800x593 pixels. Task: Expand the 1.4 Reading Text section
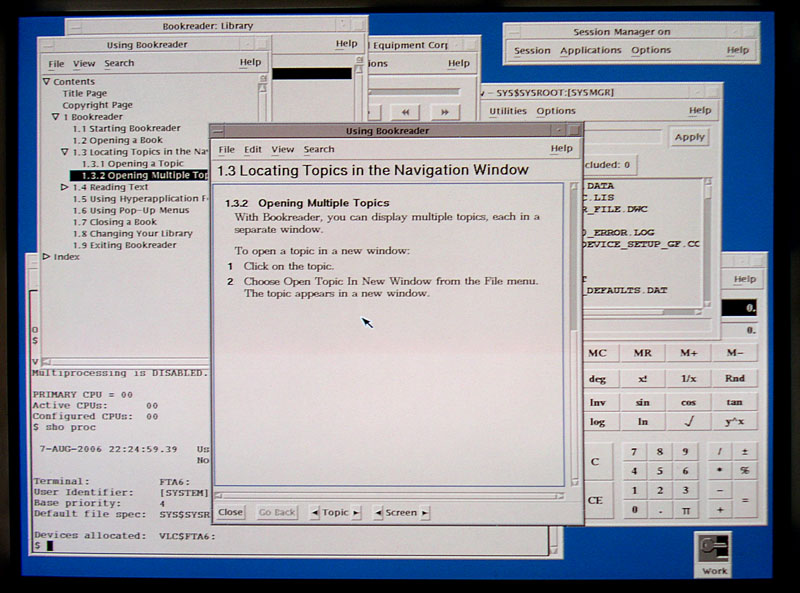[65, 187]
